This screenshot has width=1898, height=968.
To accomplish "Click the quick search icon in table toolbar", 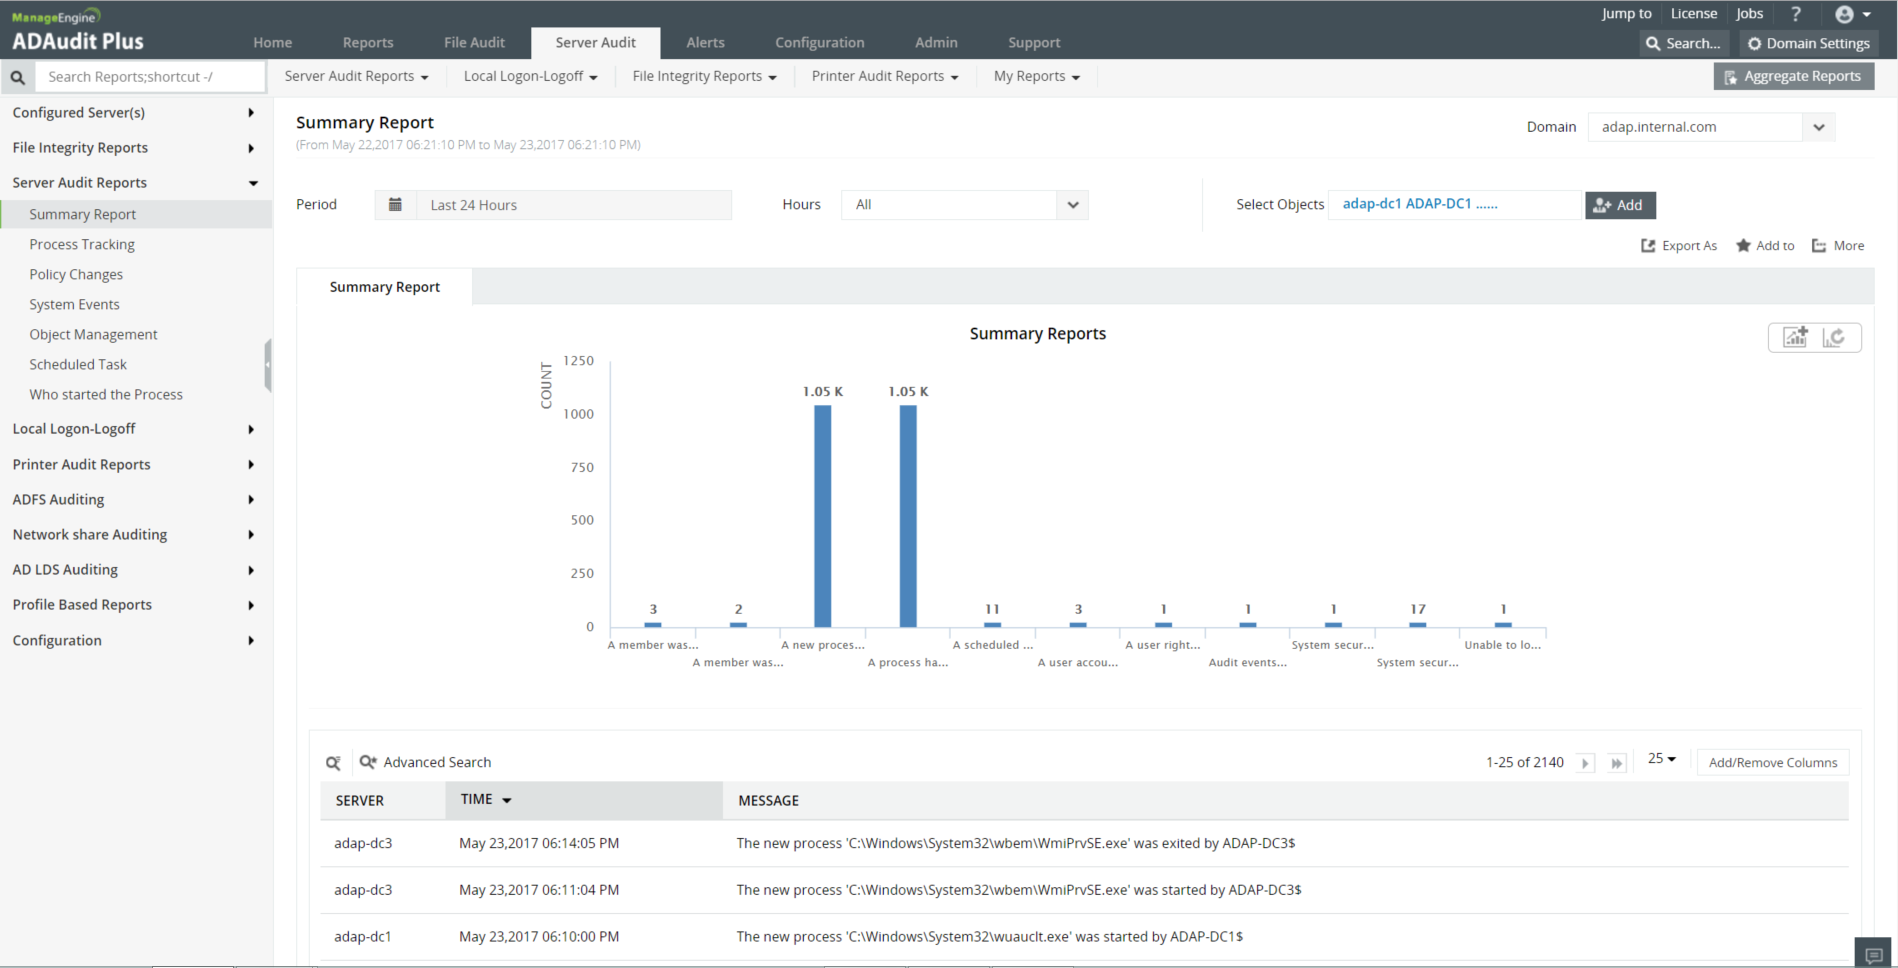I will pos(334,763).
